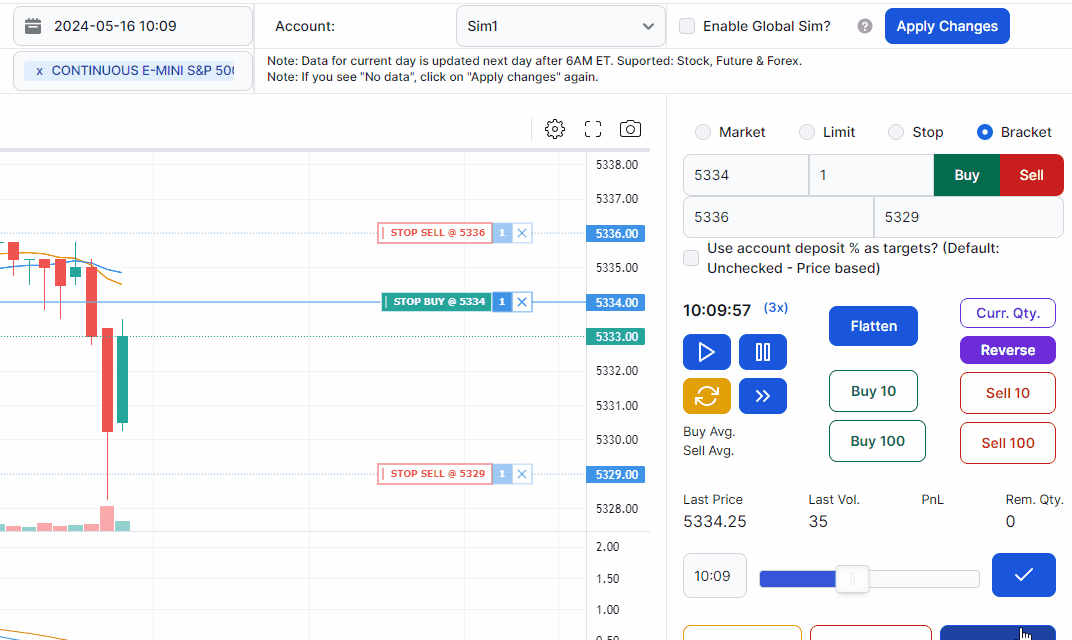Open chart settings gear icon
Image resolution: width=1072 pixels, height=640 pixels.
point(554,129)
